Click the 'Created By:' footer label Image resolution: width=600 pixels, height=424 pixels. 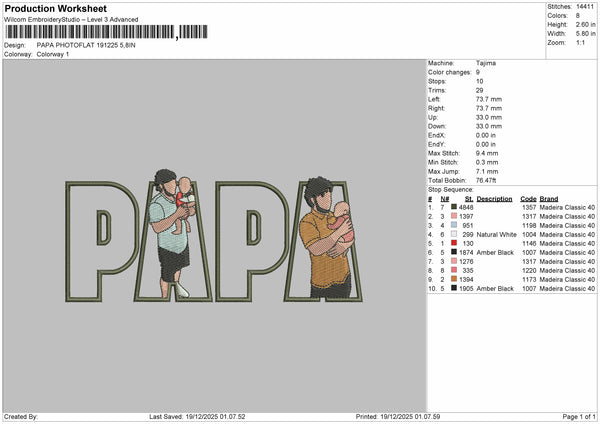pos(21,416)
